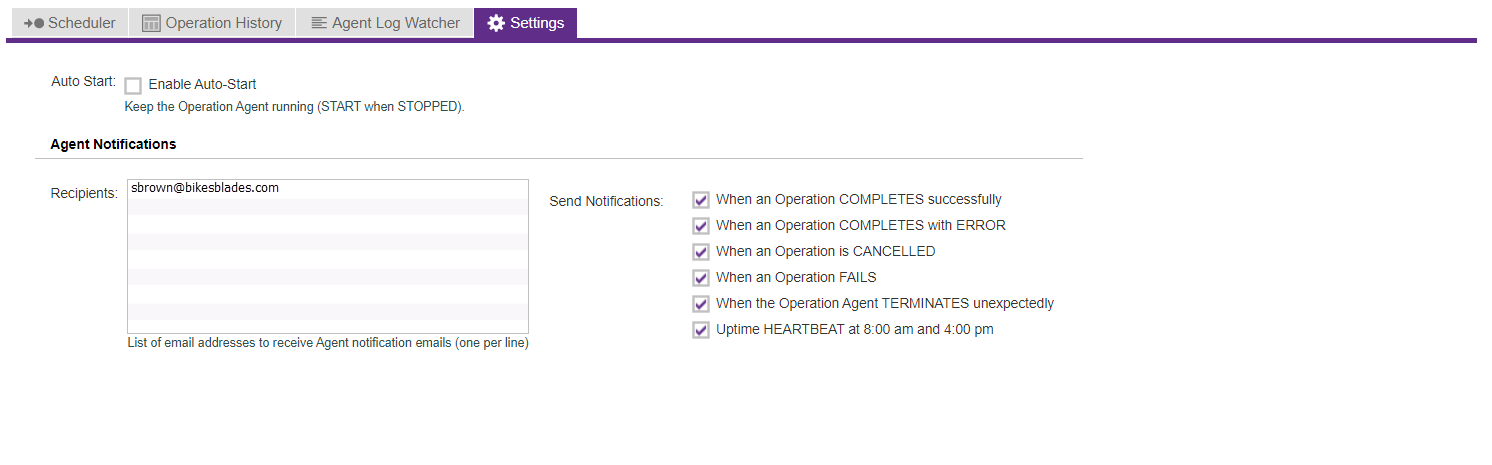Open the Agent Log Watcher tab
Image resolution: width=1492 pixels, height=465 pixels.
coord(395,23)
